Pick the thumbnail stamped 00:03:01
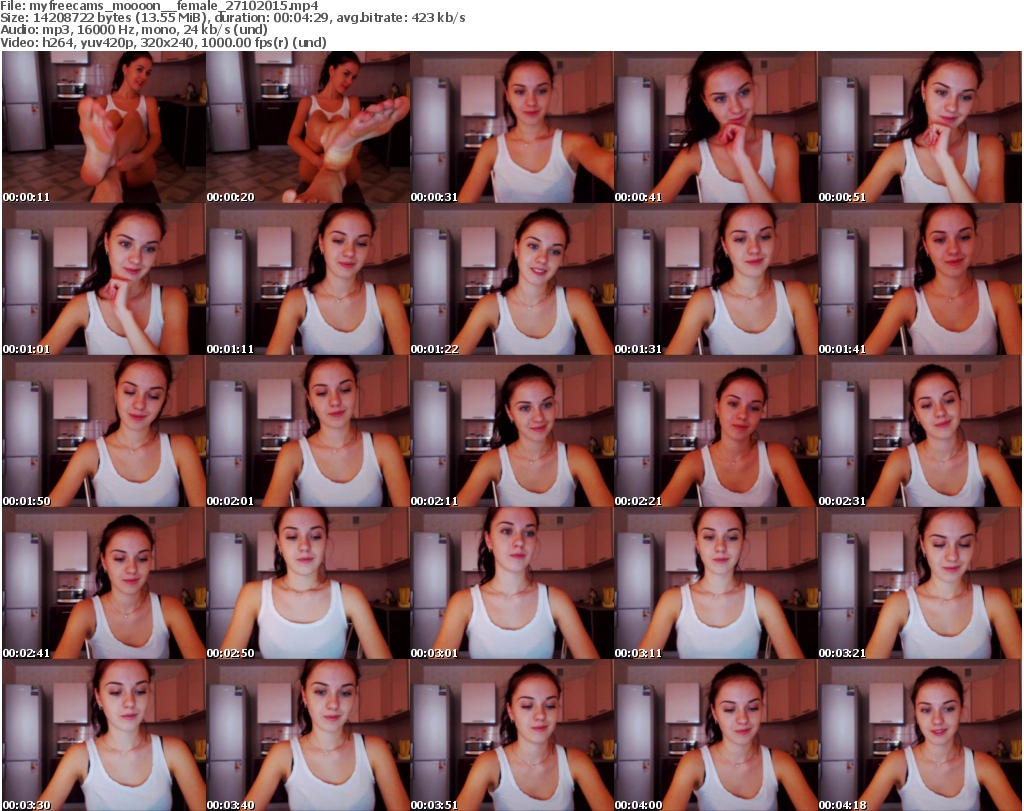Image resolution: width=1024 pixels, height=811 pixels. click(512, 584)
